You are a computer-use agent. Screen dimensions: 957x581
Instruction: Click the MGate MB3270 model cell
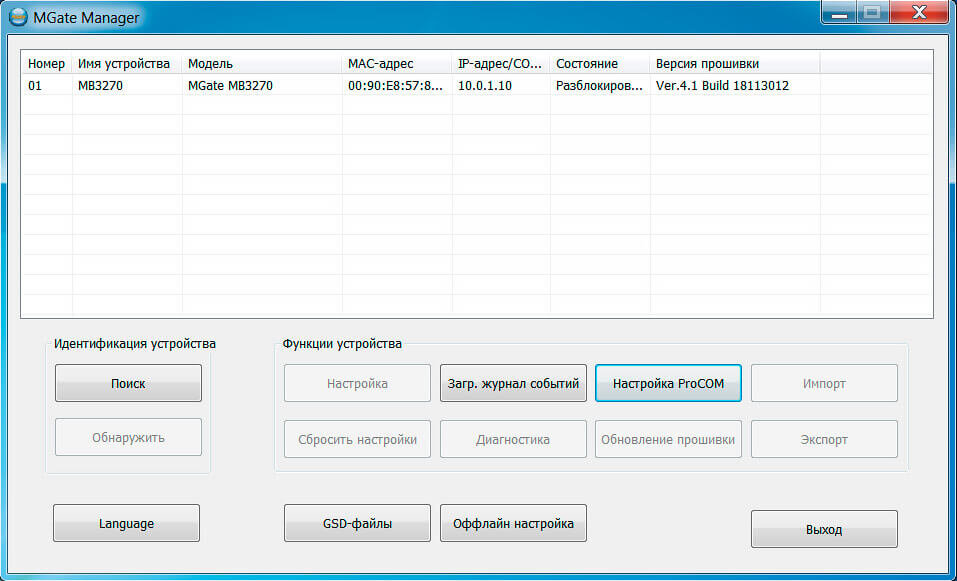click(x=230, y=86)
